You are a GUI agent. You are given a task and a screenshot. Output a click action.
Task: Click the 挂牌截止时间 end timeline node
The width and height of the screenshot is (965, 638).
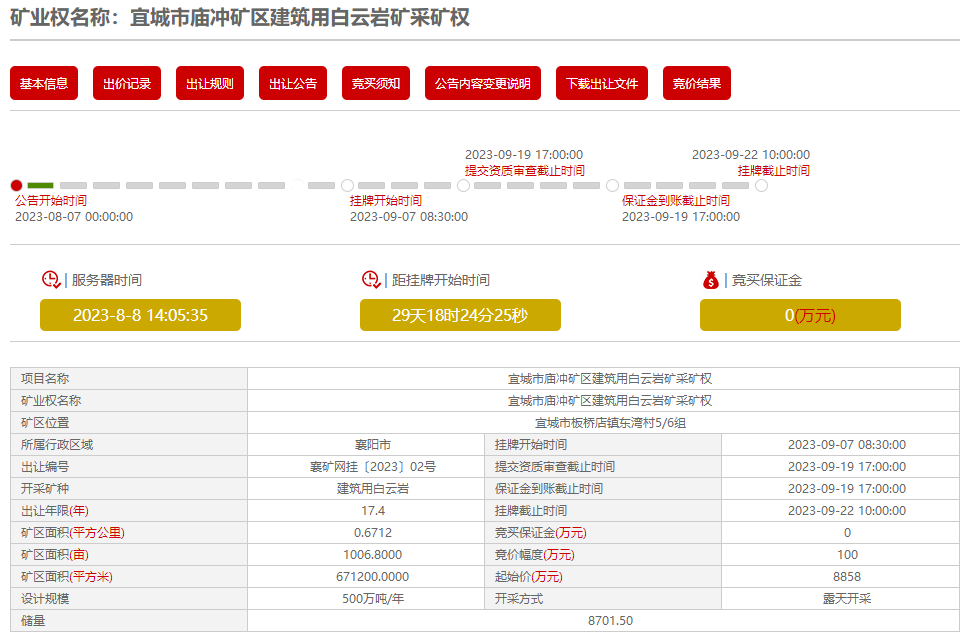point(761,186)
